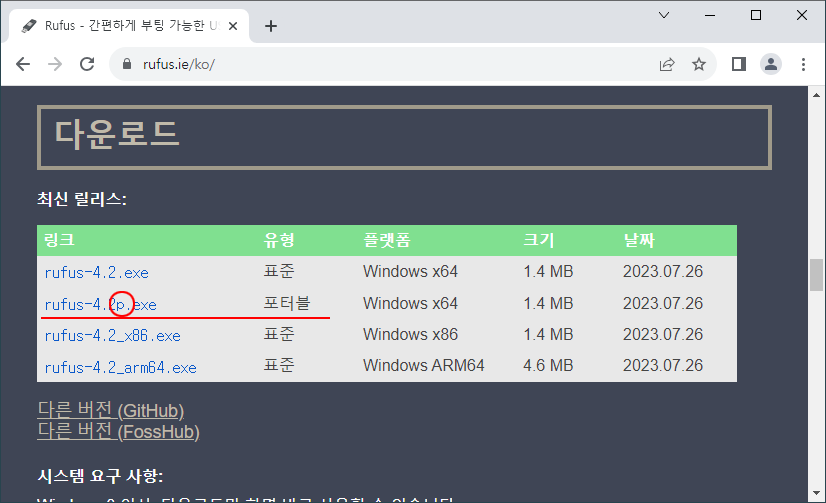Open a new browser tab

(x=271, y=26)
